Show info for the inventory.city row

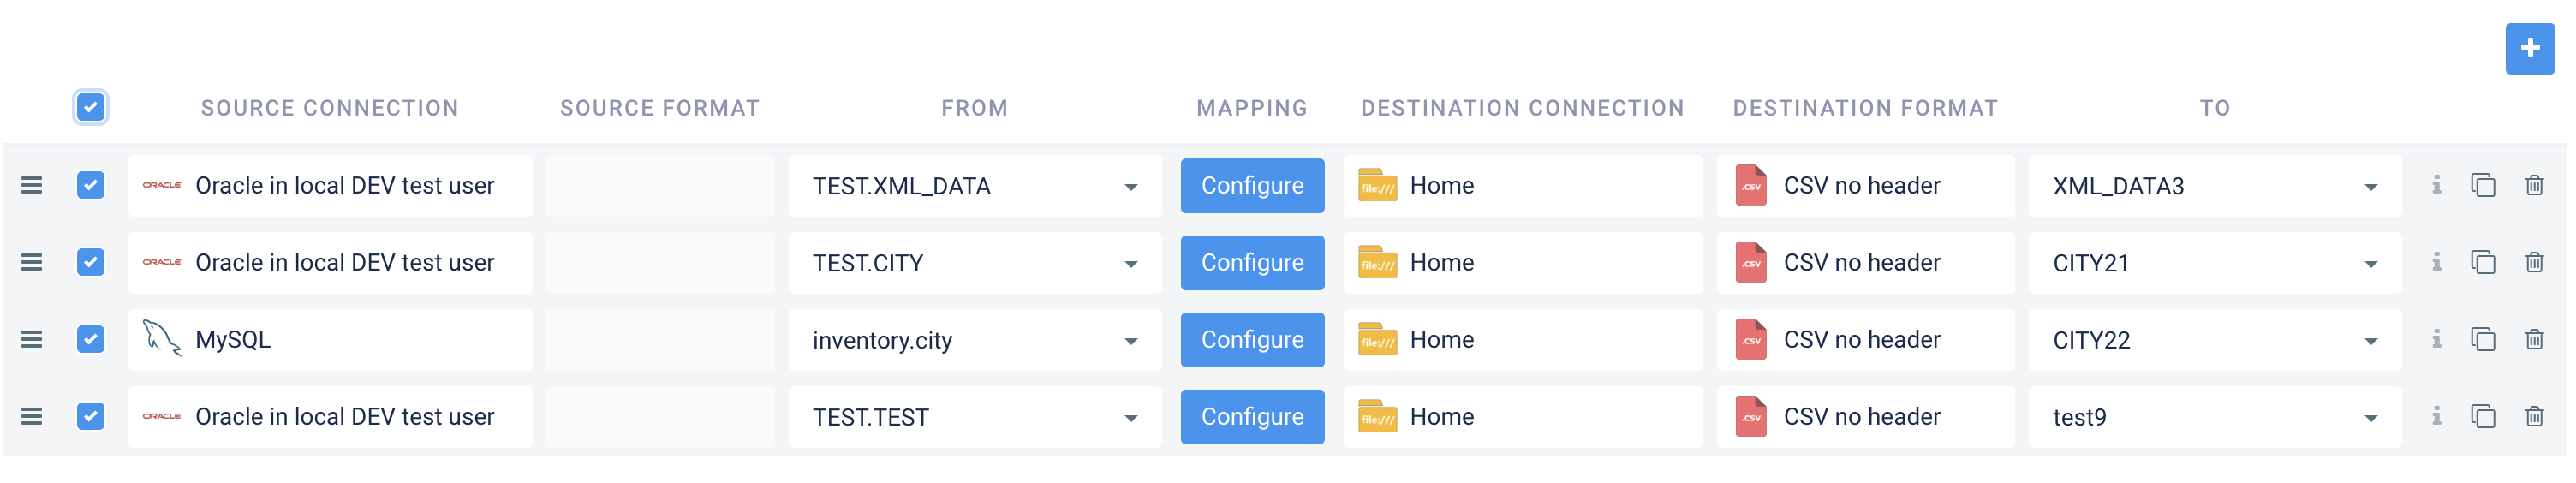(x=2436, y=339)
